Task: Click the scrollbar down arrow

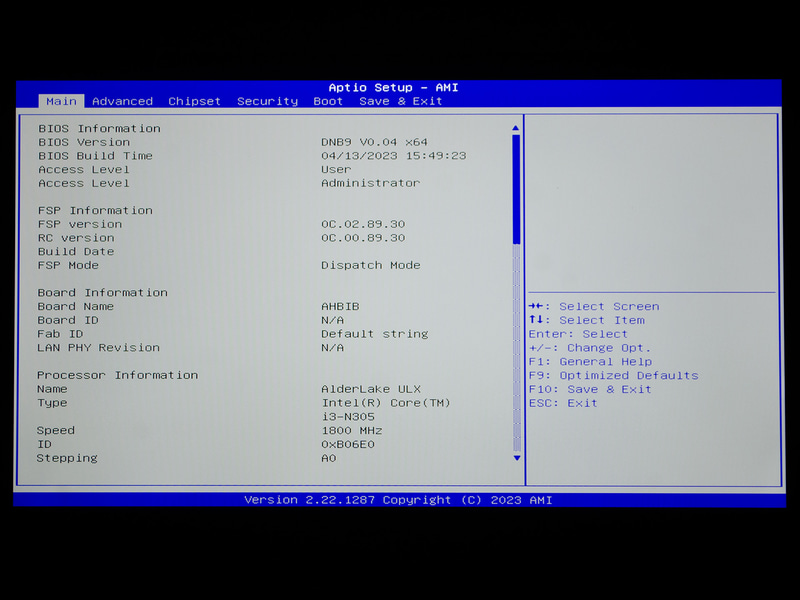Action: 515,459
